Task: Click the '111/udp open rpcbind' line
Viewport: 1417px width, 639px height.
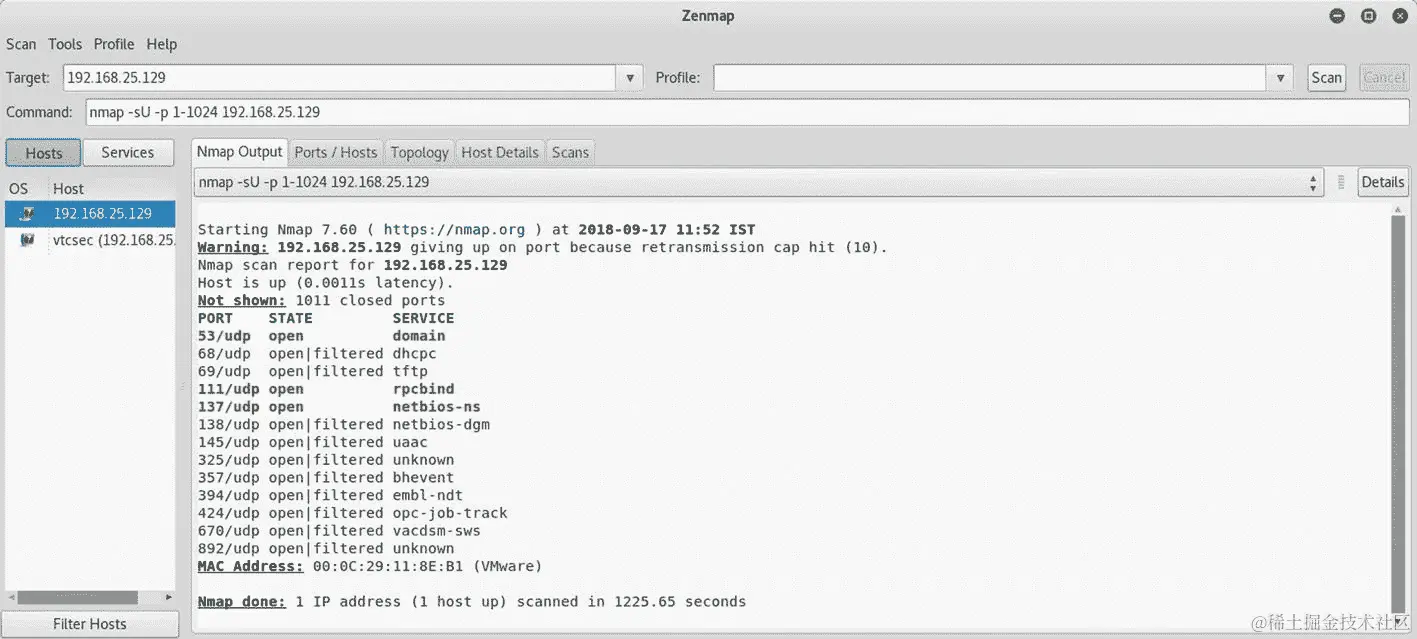Action: pos(326,389)
